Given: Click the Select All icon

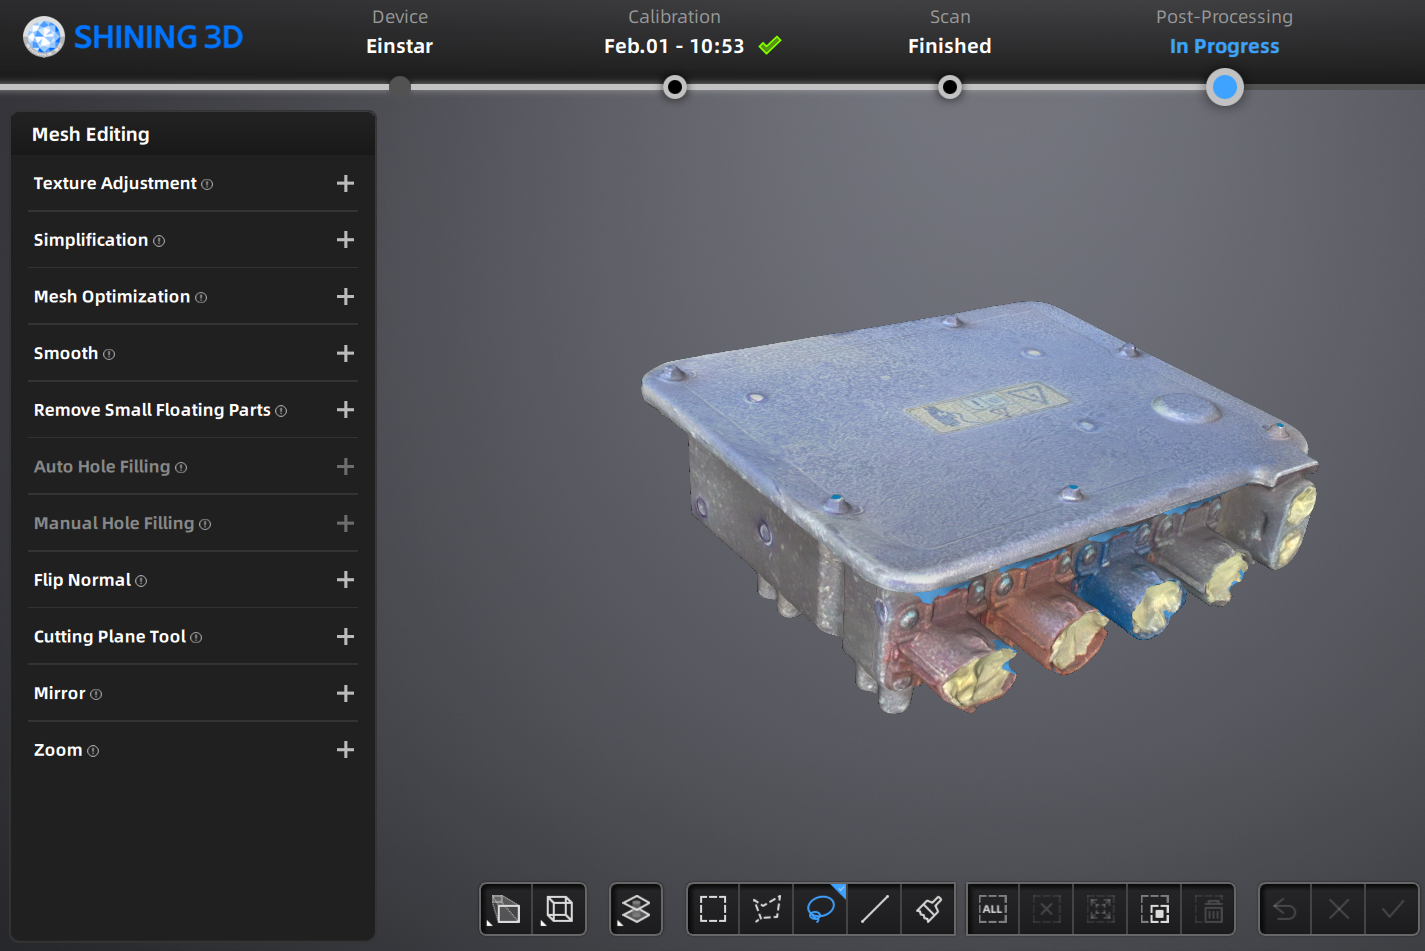Looking at the screenshot, I should coord(993,909).
